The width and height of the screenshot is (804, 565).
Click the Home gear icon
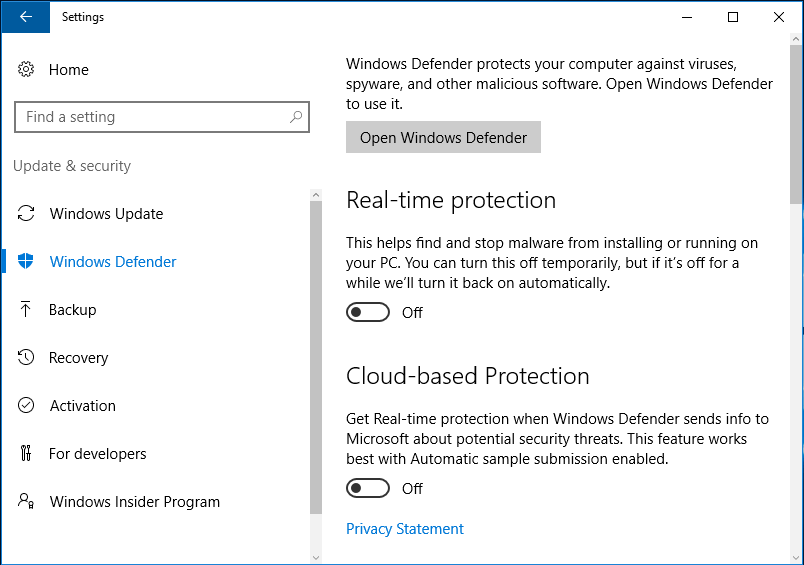pos(26,70)
